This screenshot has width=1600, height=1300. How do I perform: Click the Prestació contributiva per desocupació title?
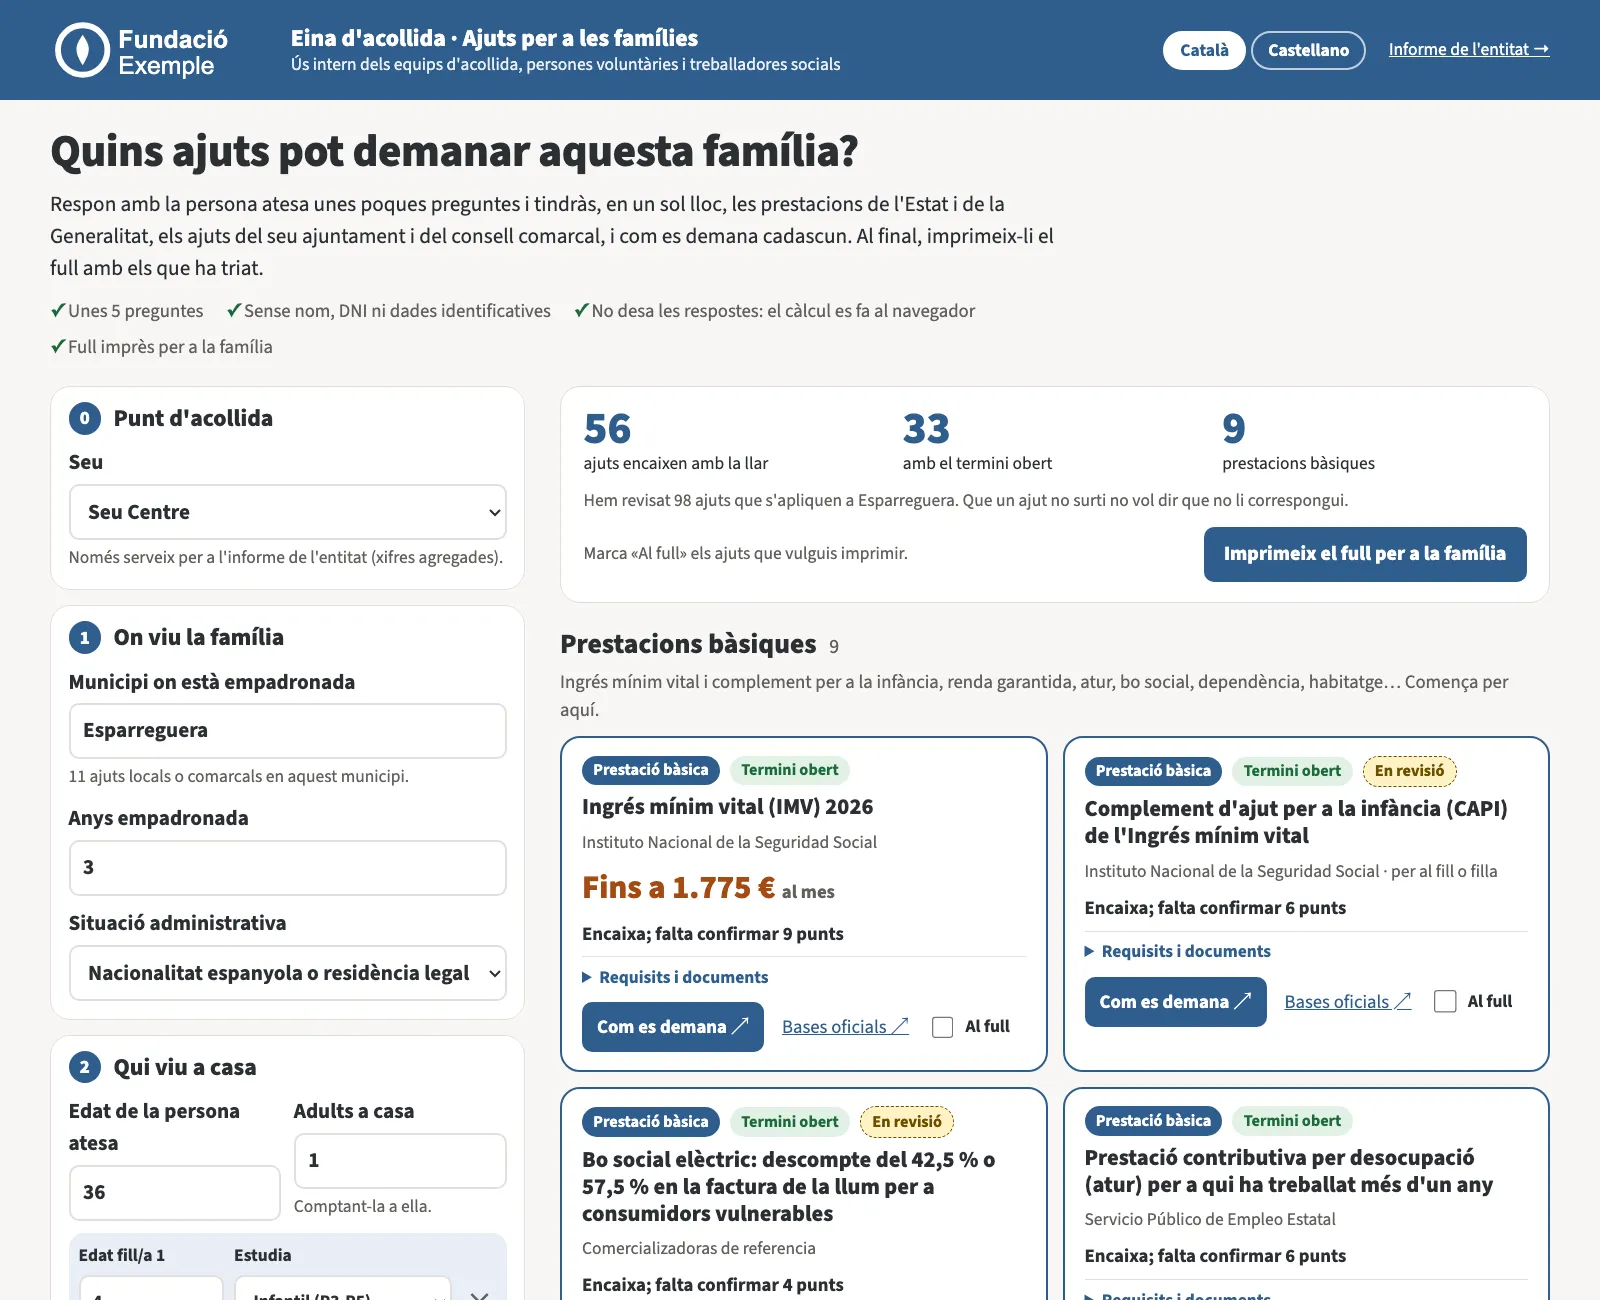click(x=1289, y=1171)
